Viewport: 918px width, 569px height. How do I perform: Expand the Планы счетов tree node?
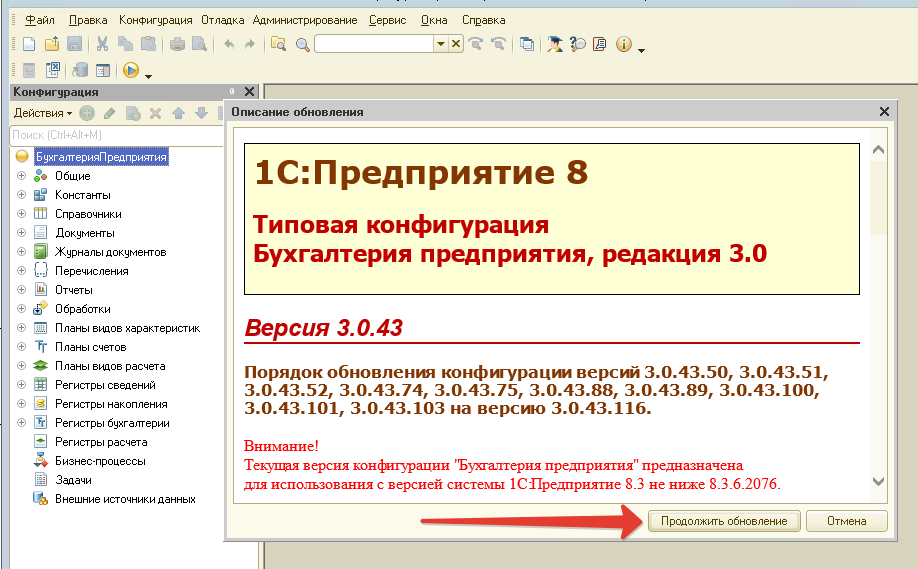pos(22,347)
